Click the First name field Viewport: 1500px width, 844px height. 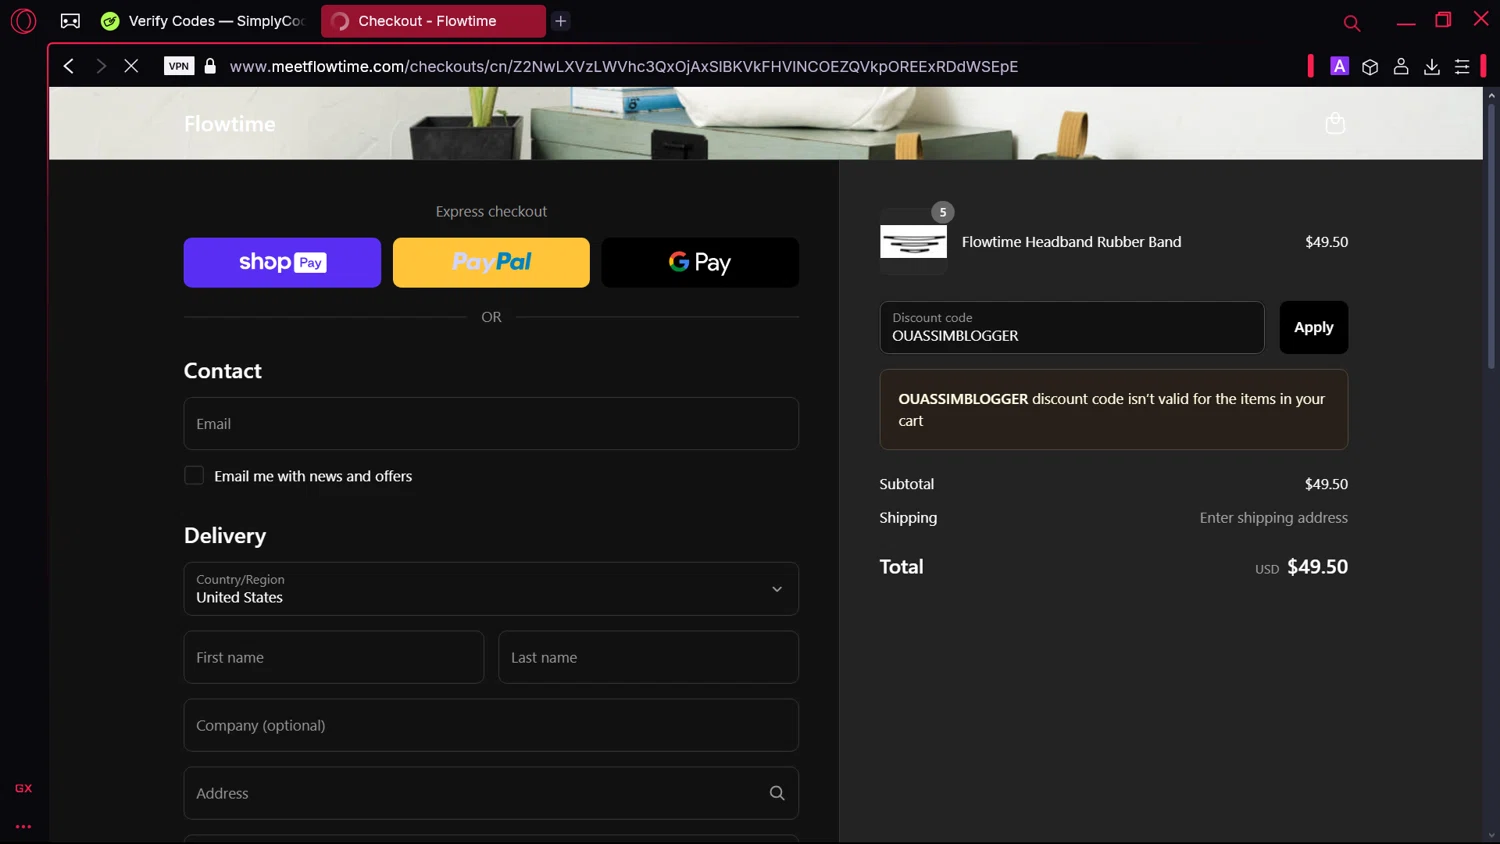tap(334, 657)
